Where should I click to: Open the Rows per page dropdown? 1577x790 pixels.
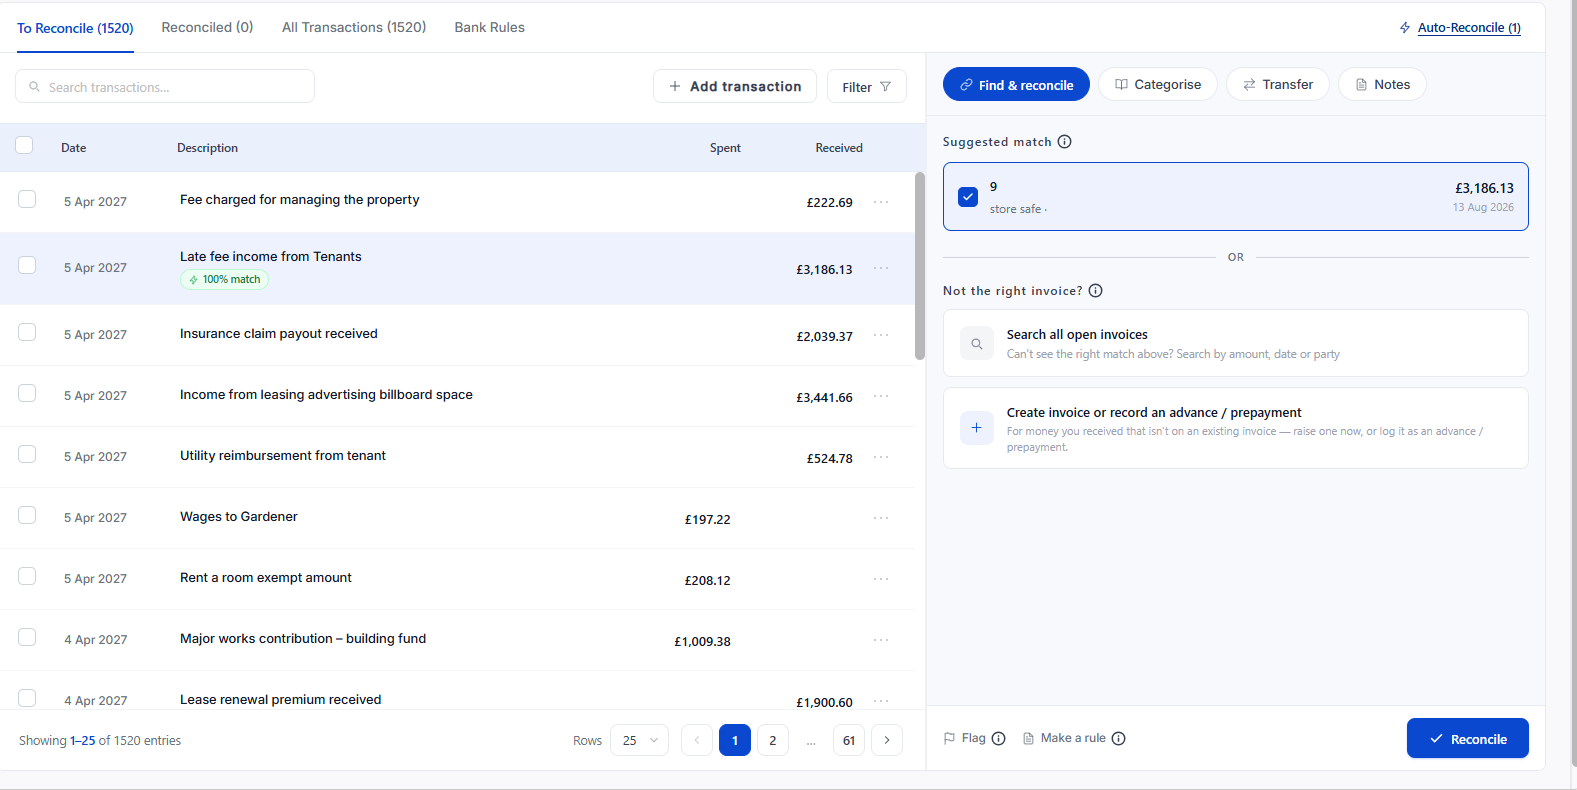pos(639,740)
